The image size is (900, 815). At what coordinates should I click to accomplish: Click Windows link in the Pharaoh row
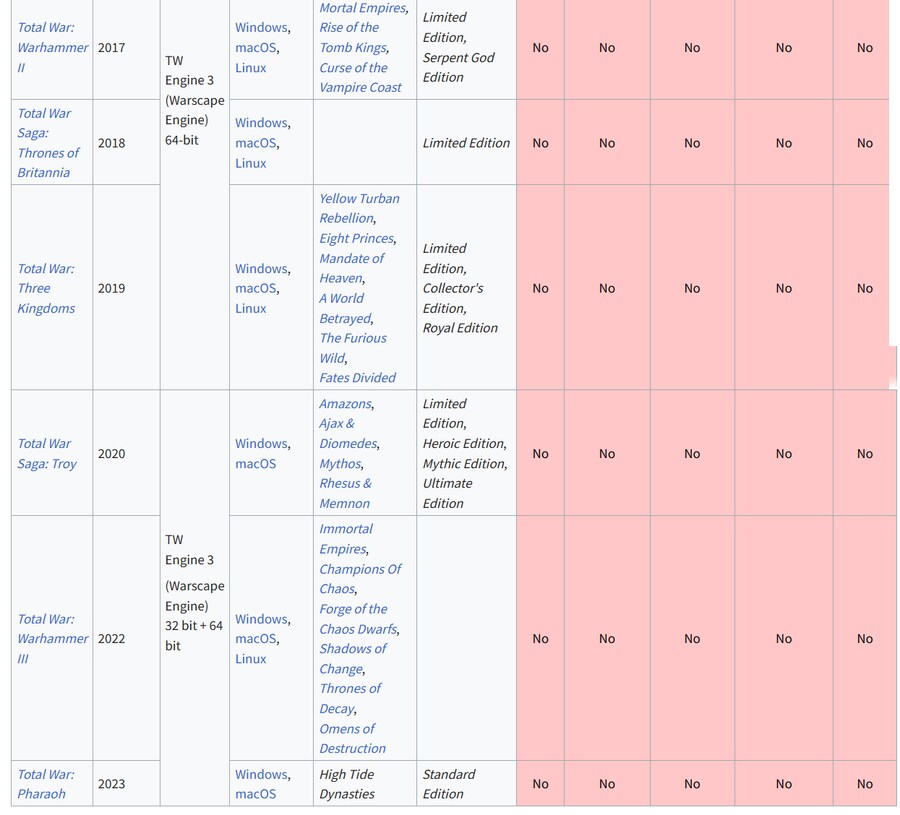(x=261, y=774)
